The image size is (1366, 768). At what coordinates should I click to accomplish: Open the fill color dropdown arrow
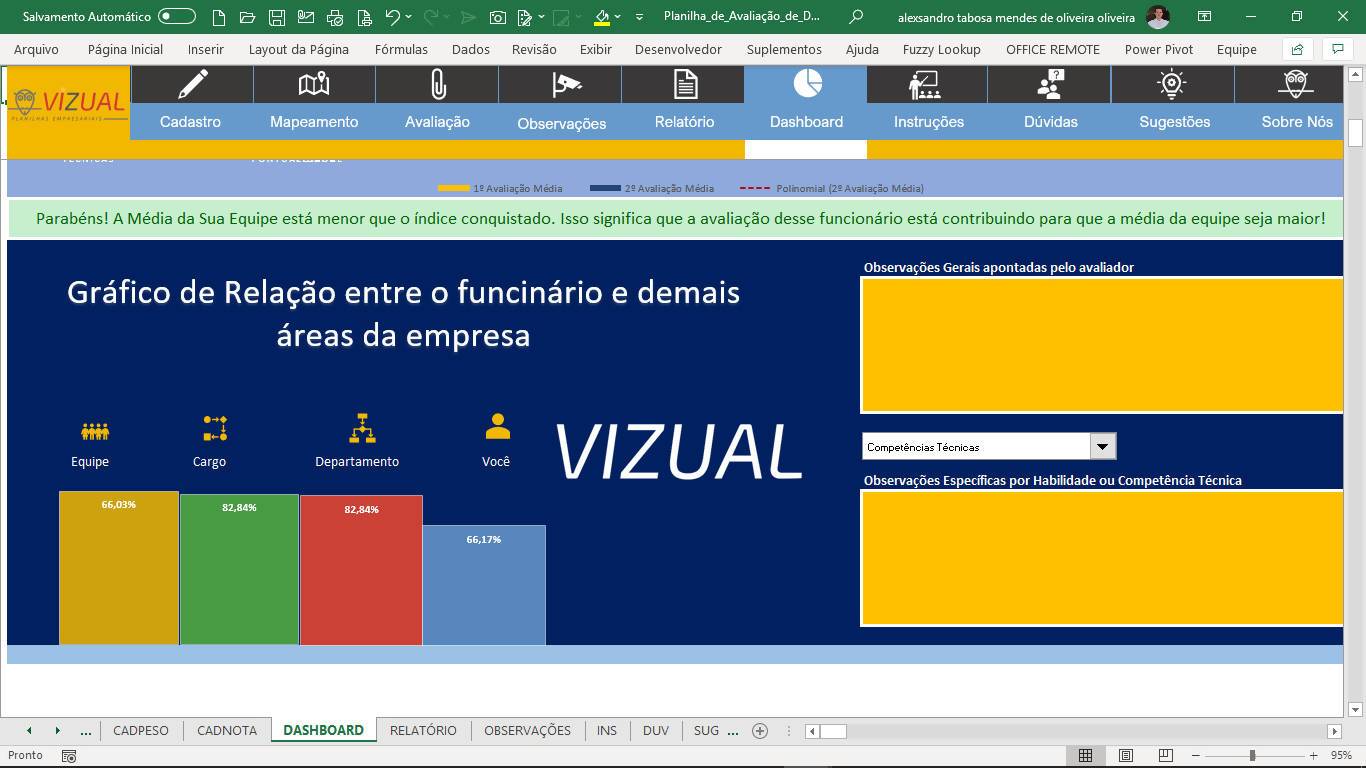(617, 17)
